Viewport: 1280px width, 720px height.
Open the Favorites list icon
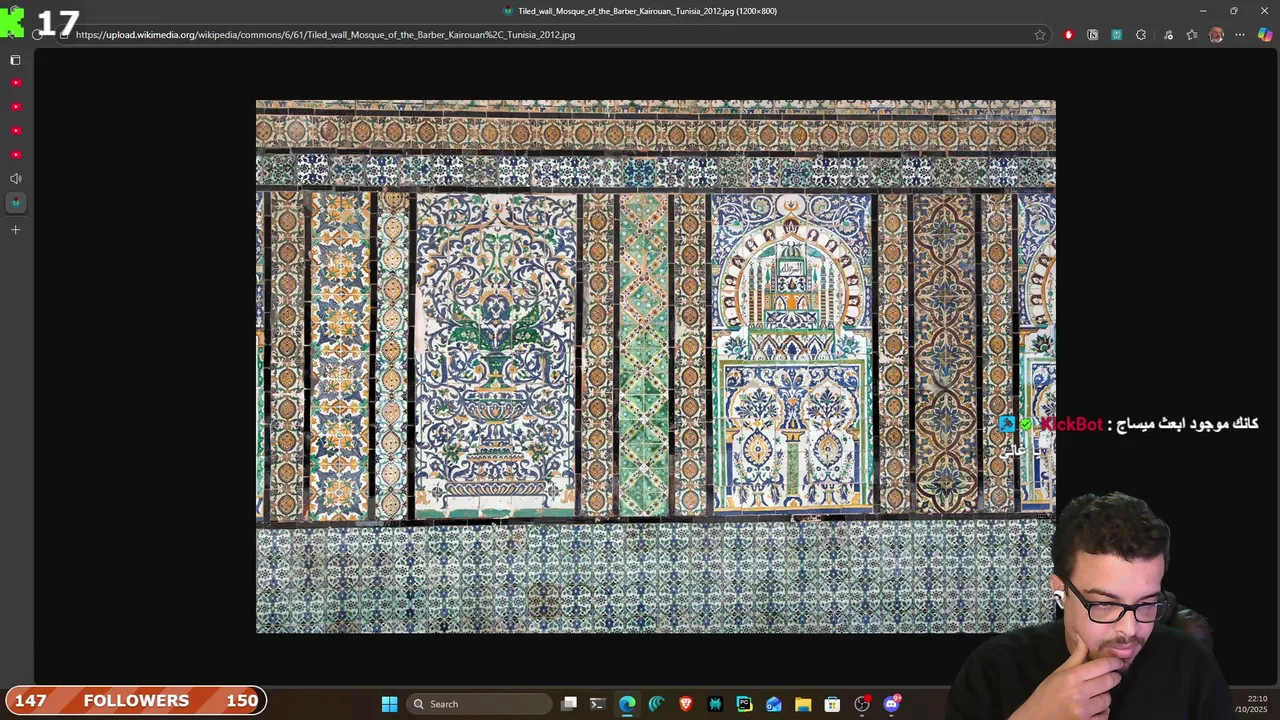[x=1192, y=35]
